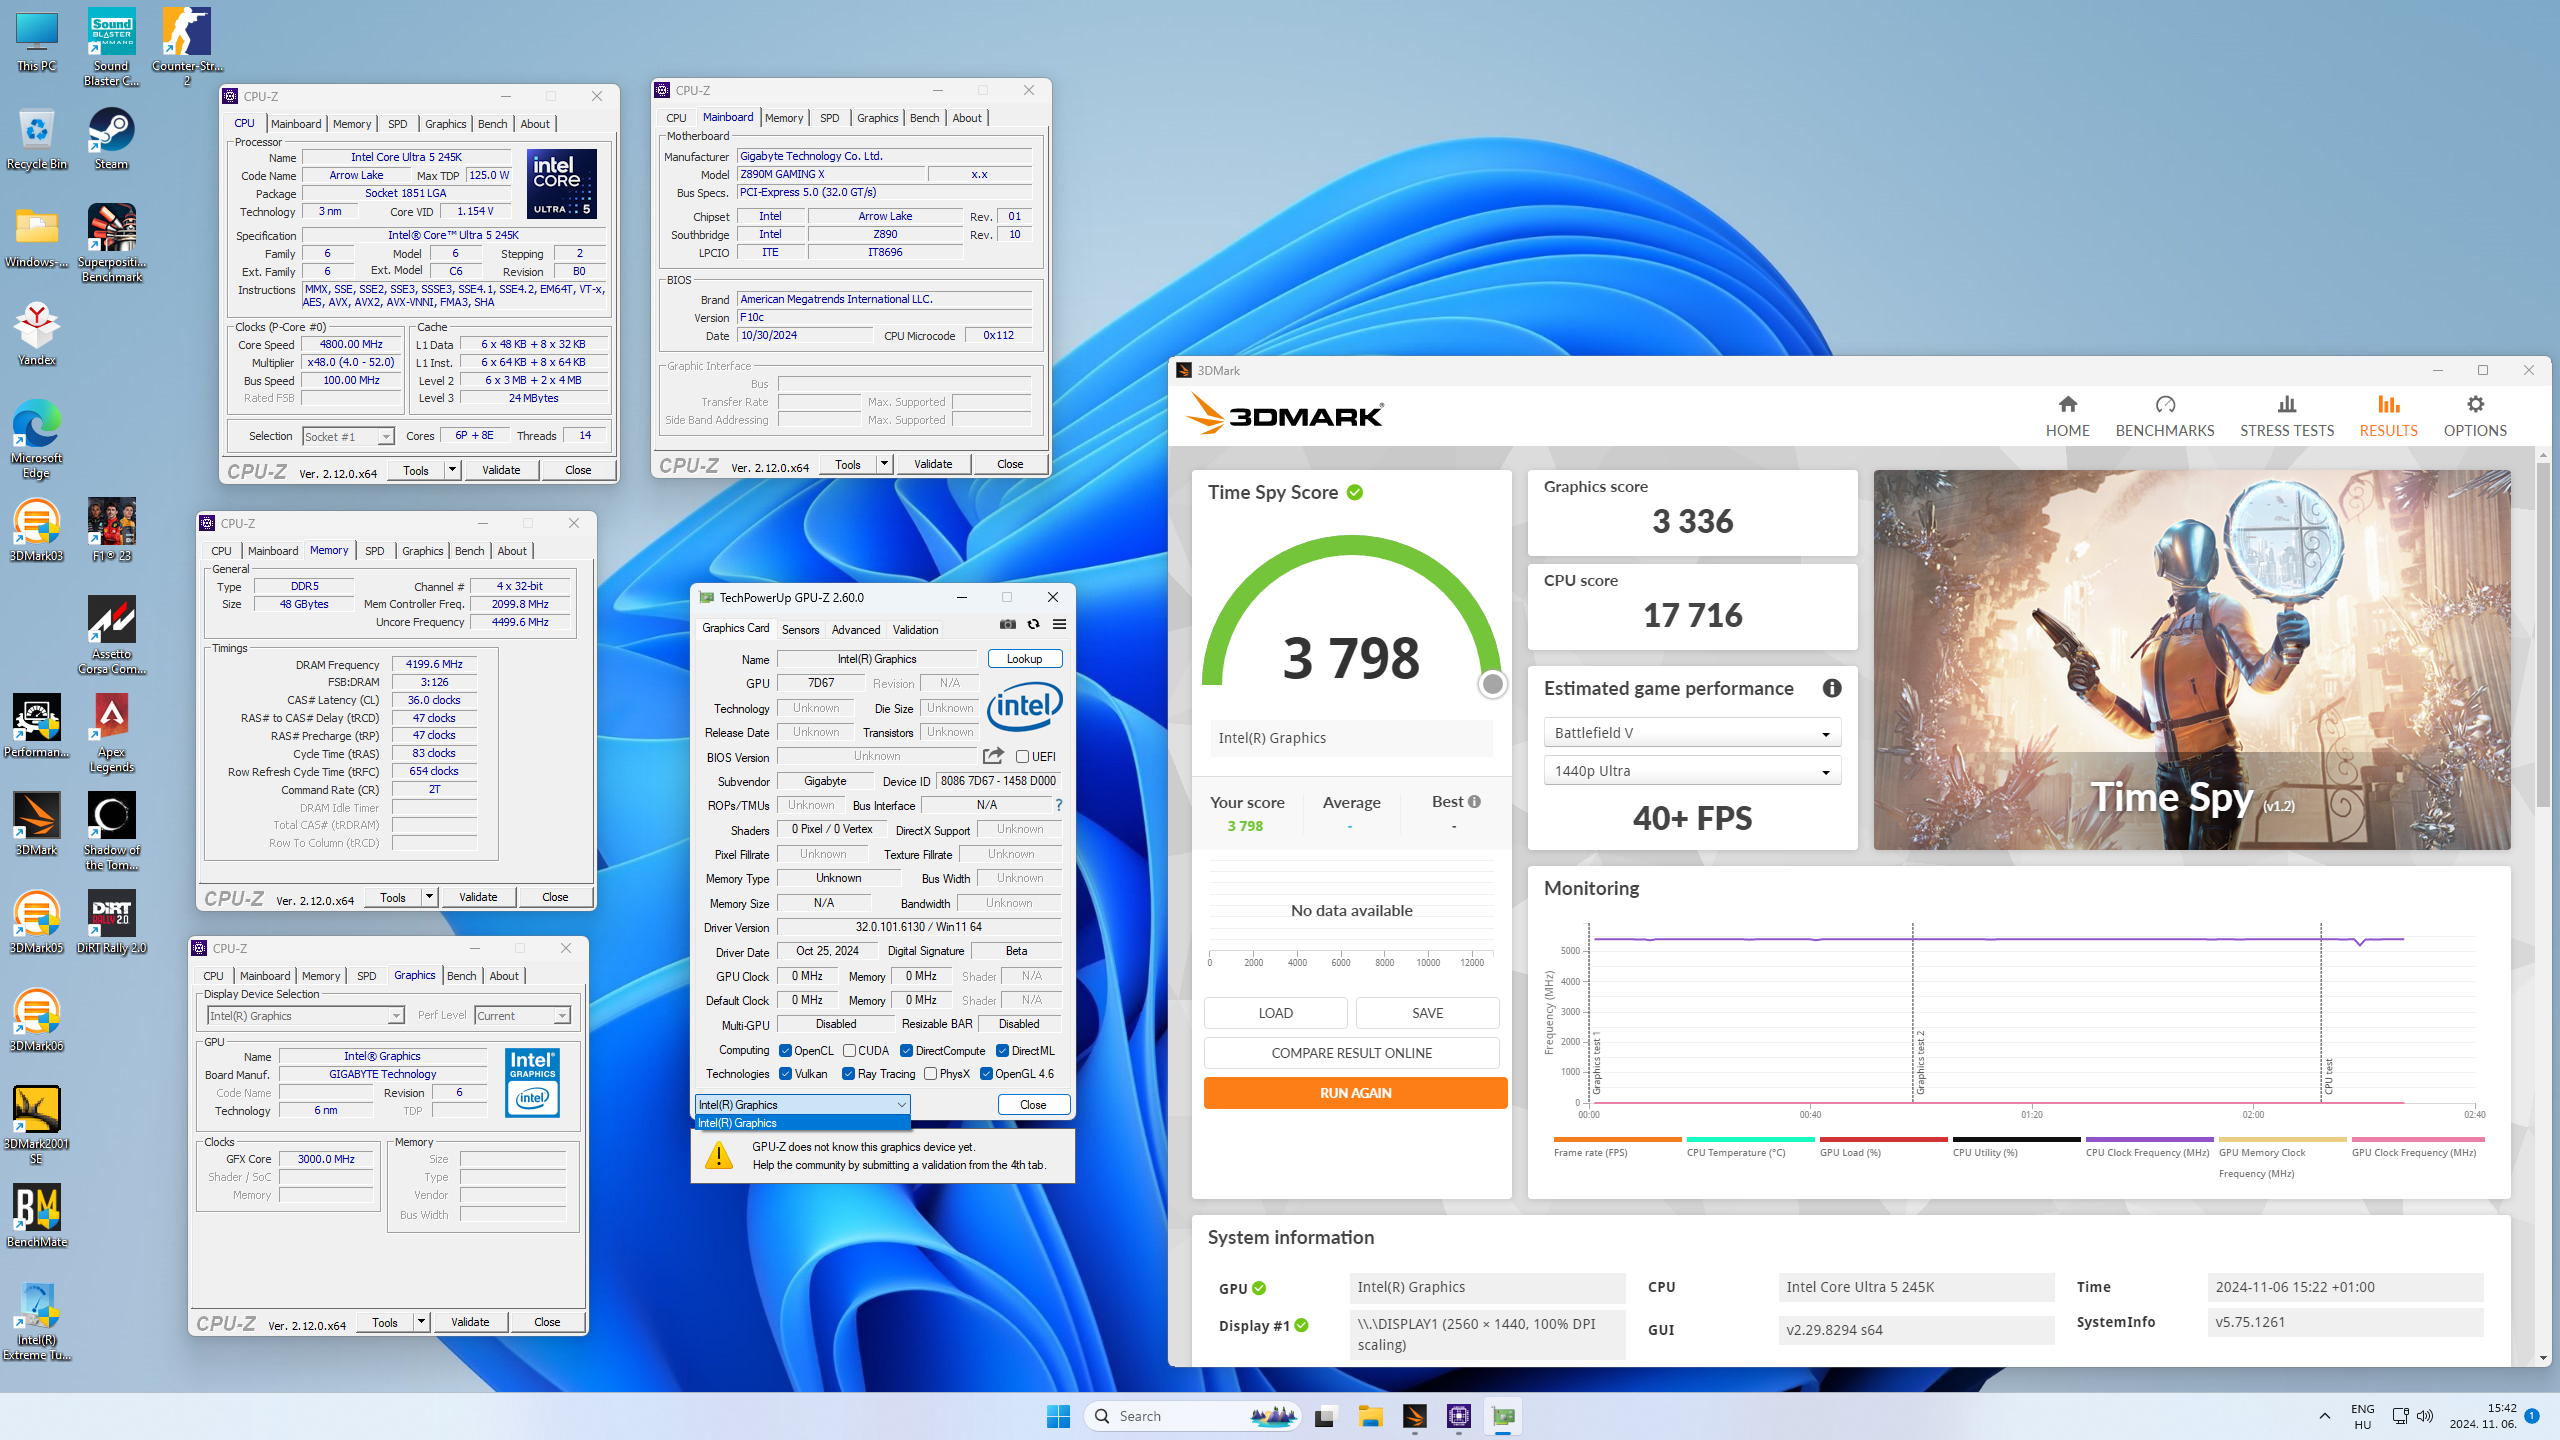This screenshot has height=1440, width=2560.
Task: Open Stress Tests in 3DMark
Action: click(2286, 413)
